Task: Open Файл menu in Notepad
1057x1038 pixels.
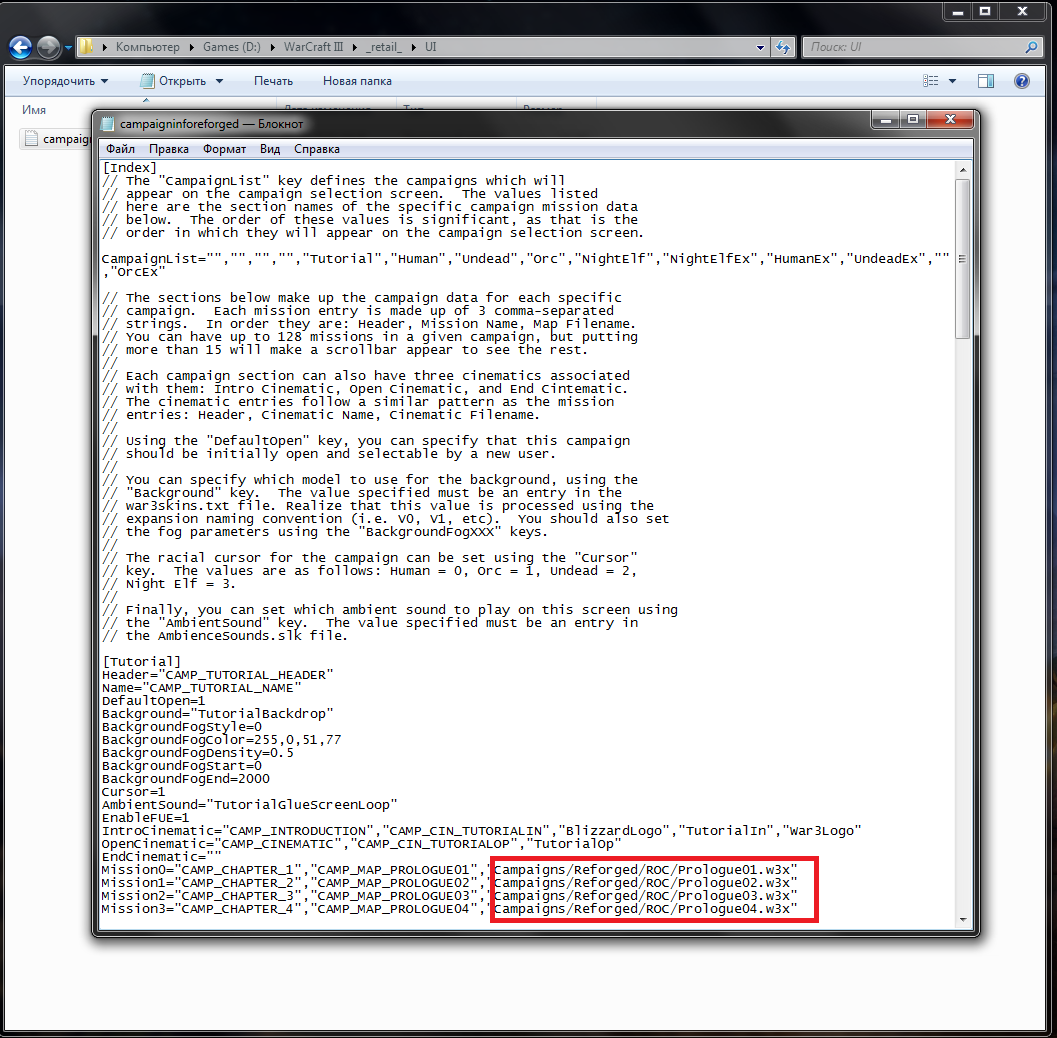Action: pyautogui.click(x=121, y=149)
